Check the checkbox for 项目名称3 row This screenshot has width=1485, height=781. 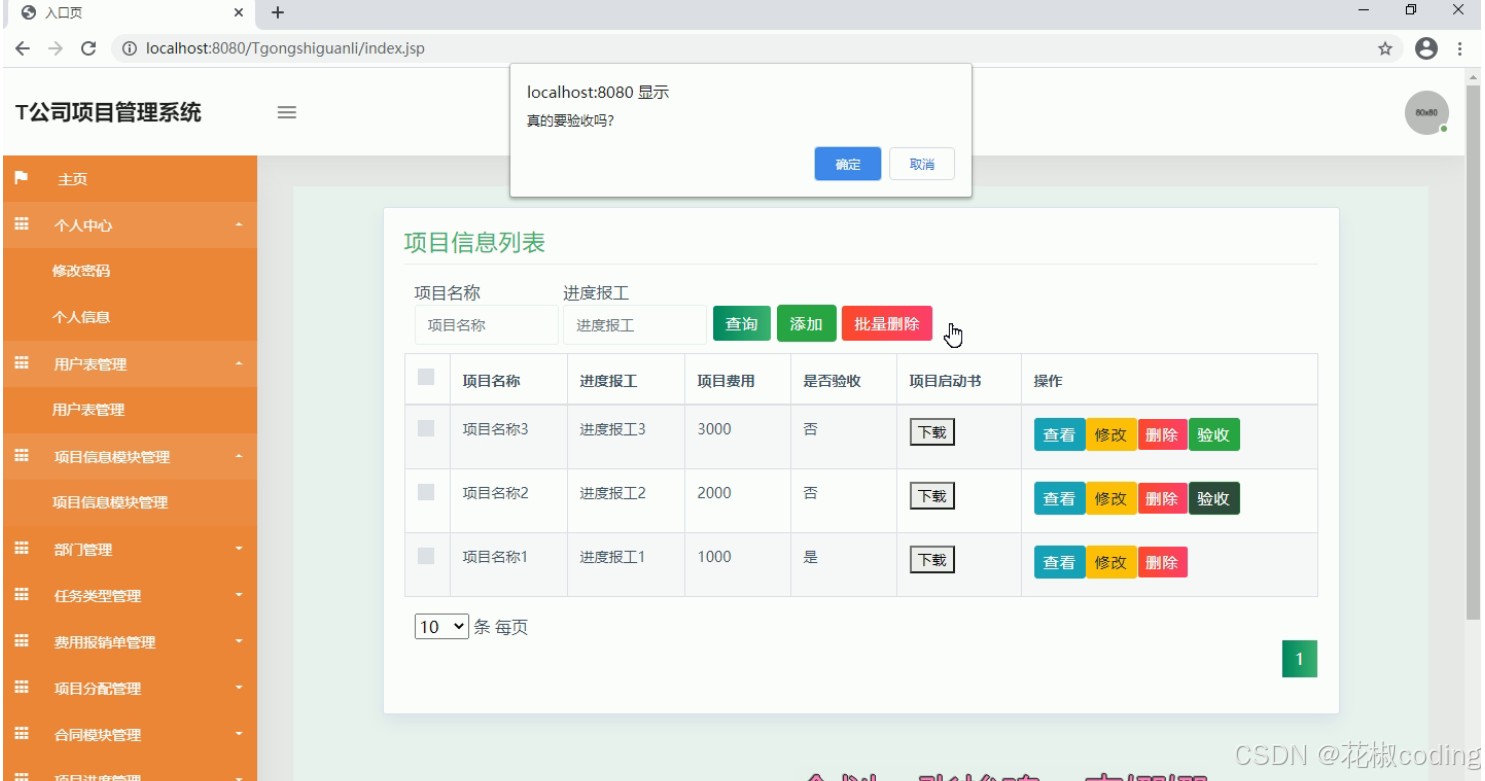427,428
